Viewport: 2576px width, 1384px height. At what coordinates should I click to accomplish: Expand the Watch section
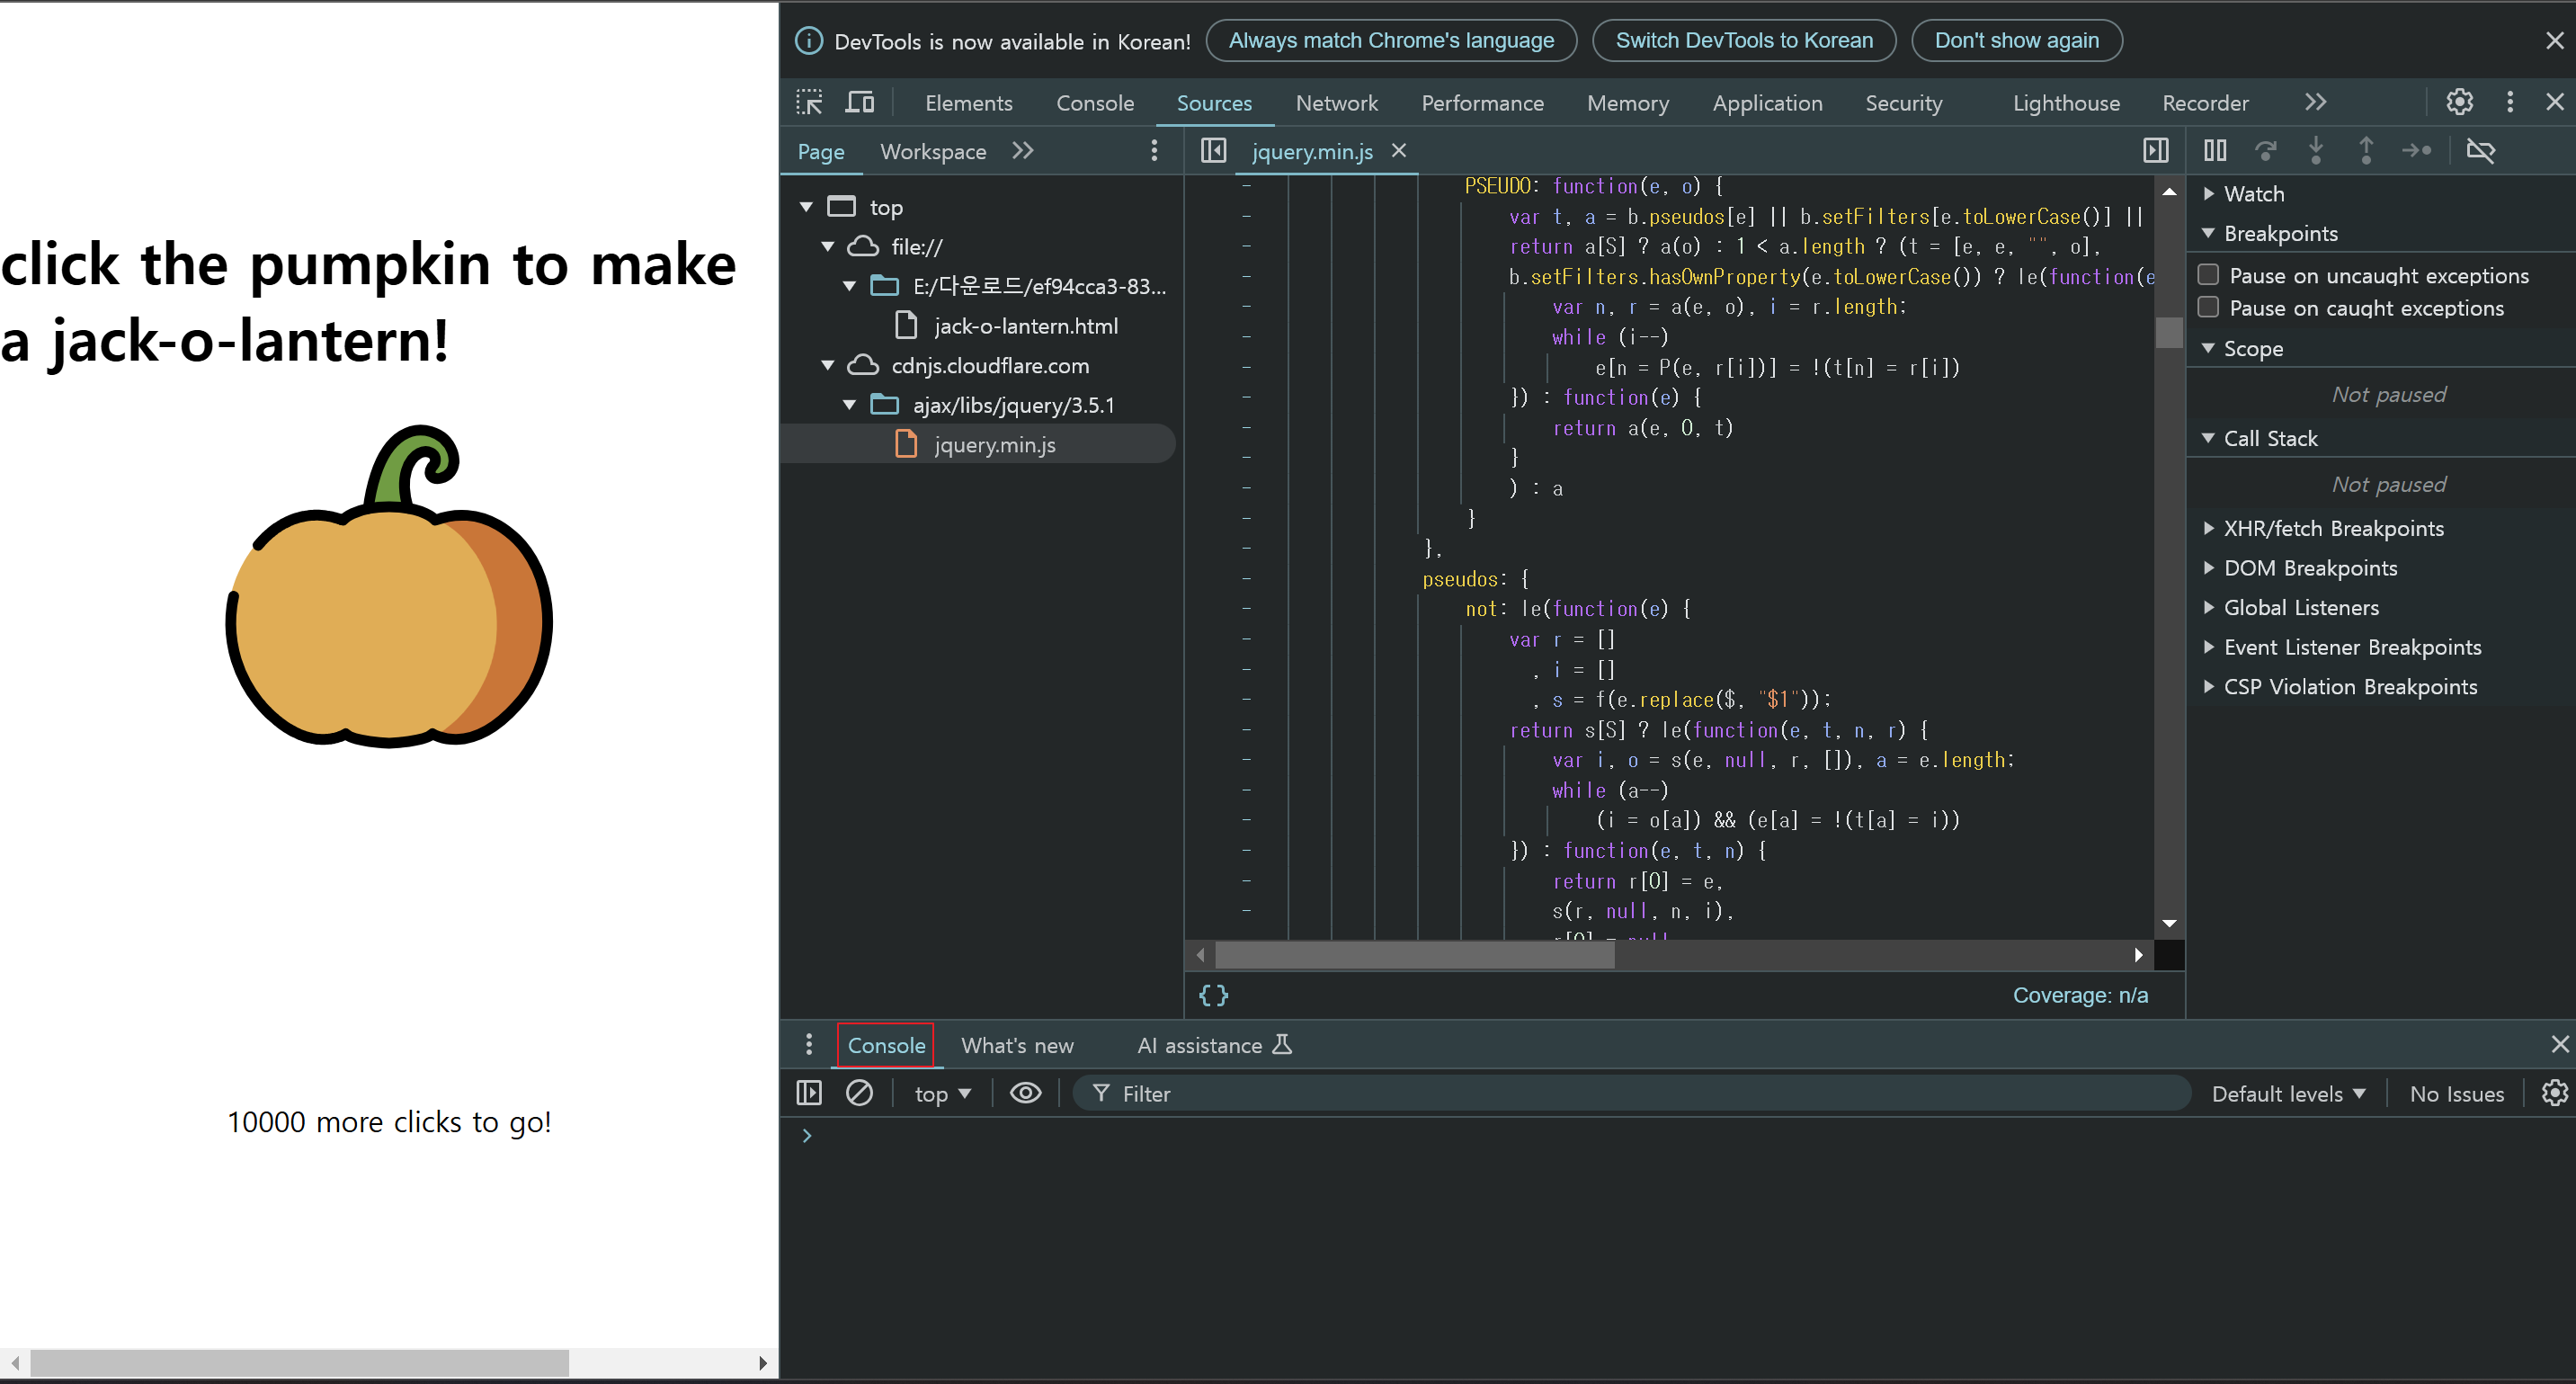(2253, 194)
